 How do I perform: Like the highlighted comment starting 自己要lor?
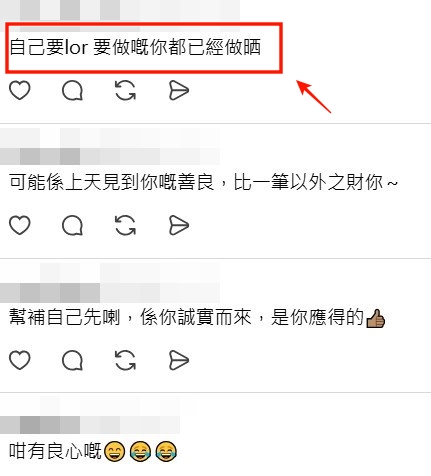point(20,90)
